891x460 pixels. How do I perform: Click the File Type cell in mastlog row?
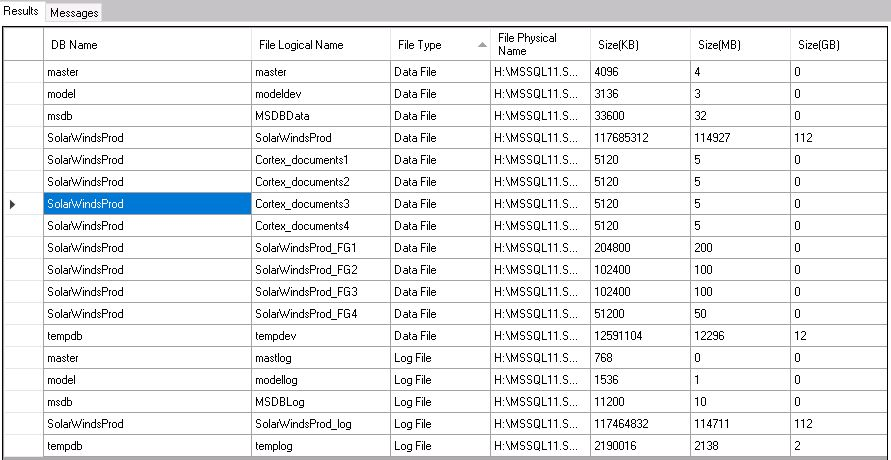pyautogui.click(x=440, y=358)
